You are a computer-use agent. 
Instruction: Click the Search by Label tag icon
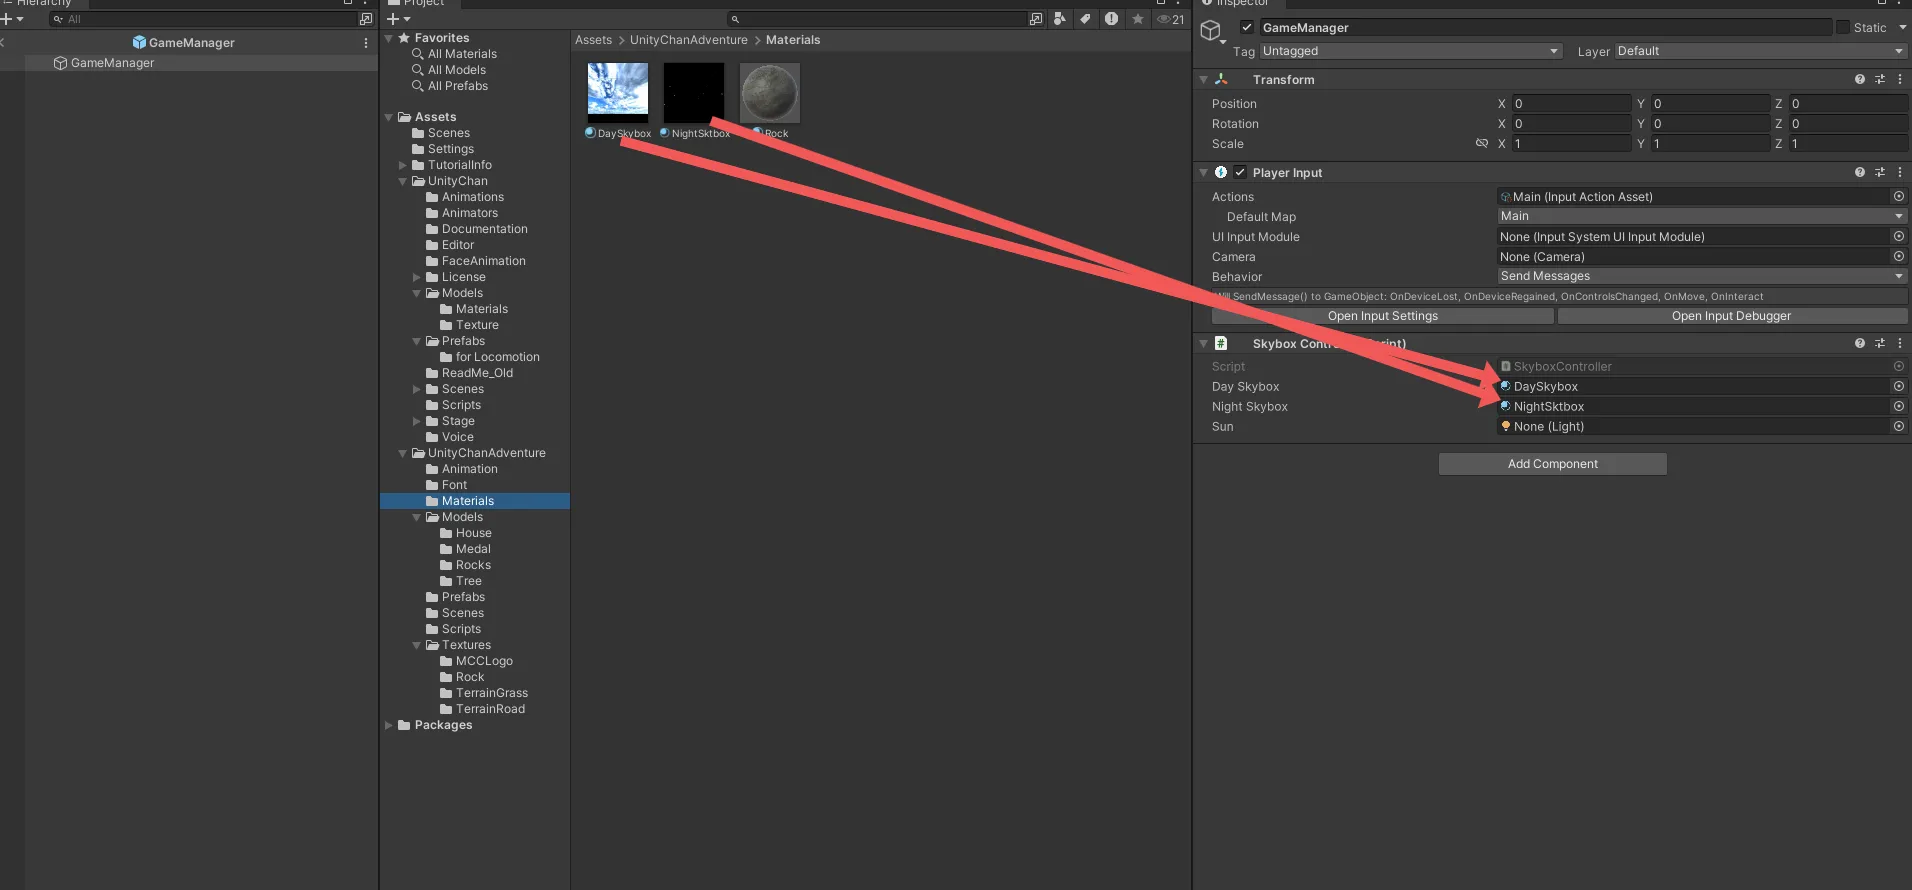click(x=1085, y=19)
